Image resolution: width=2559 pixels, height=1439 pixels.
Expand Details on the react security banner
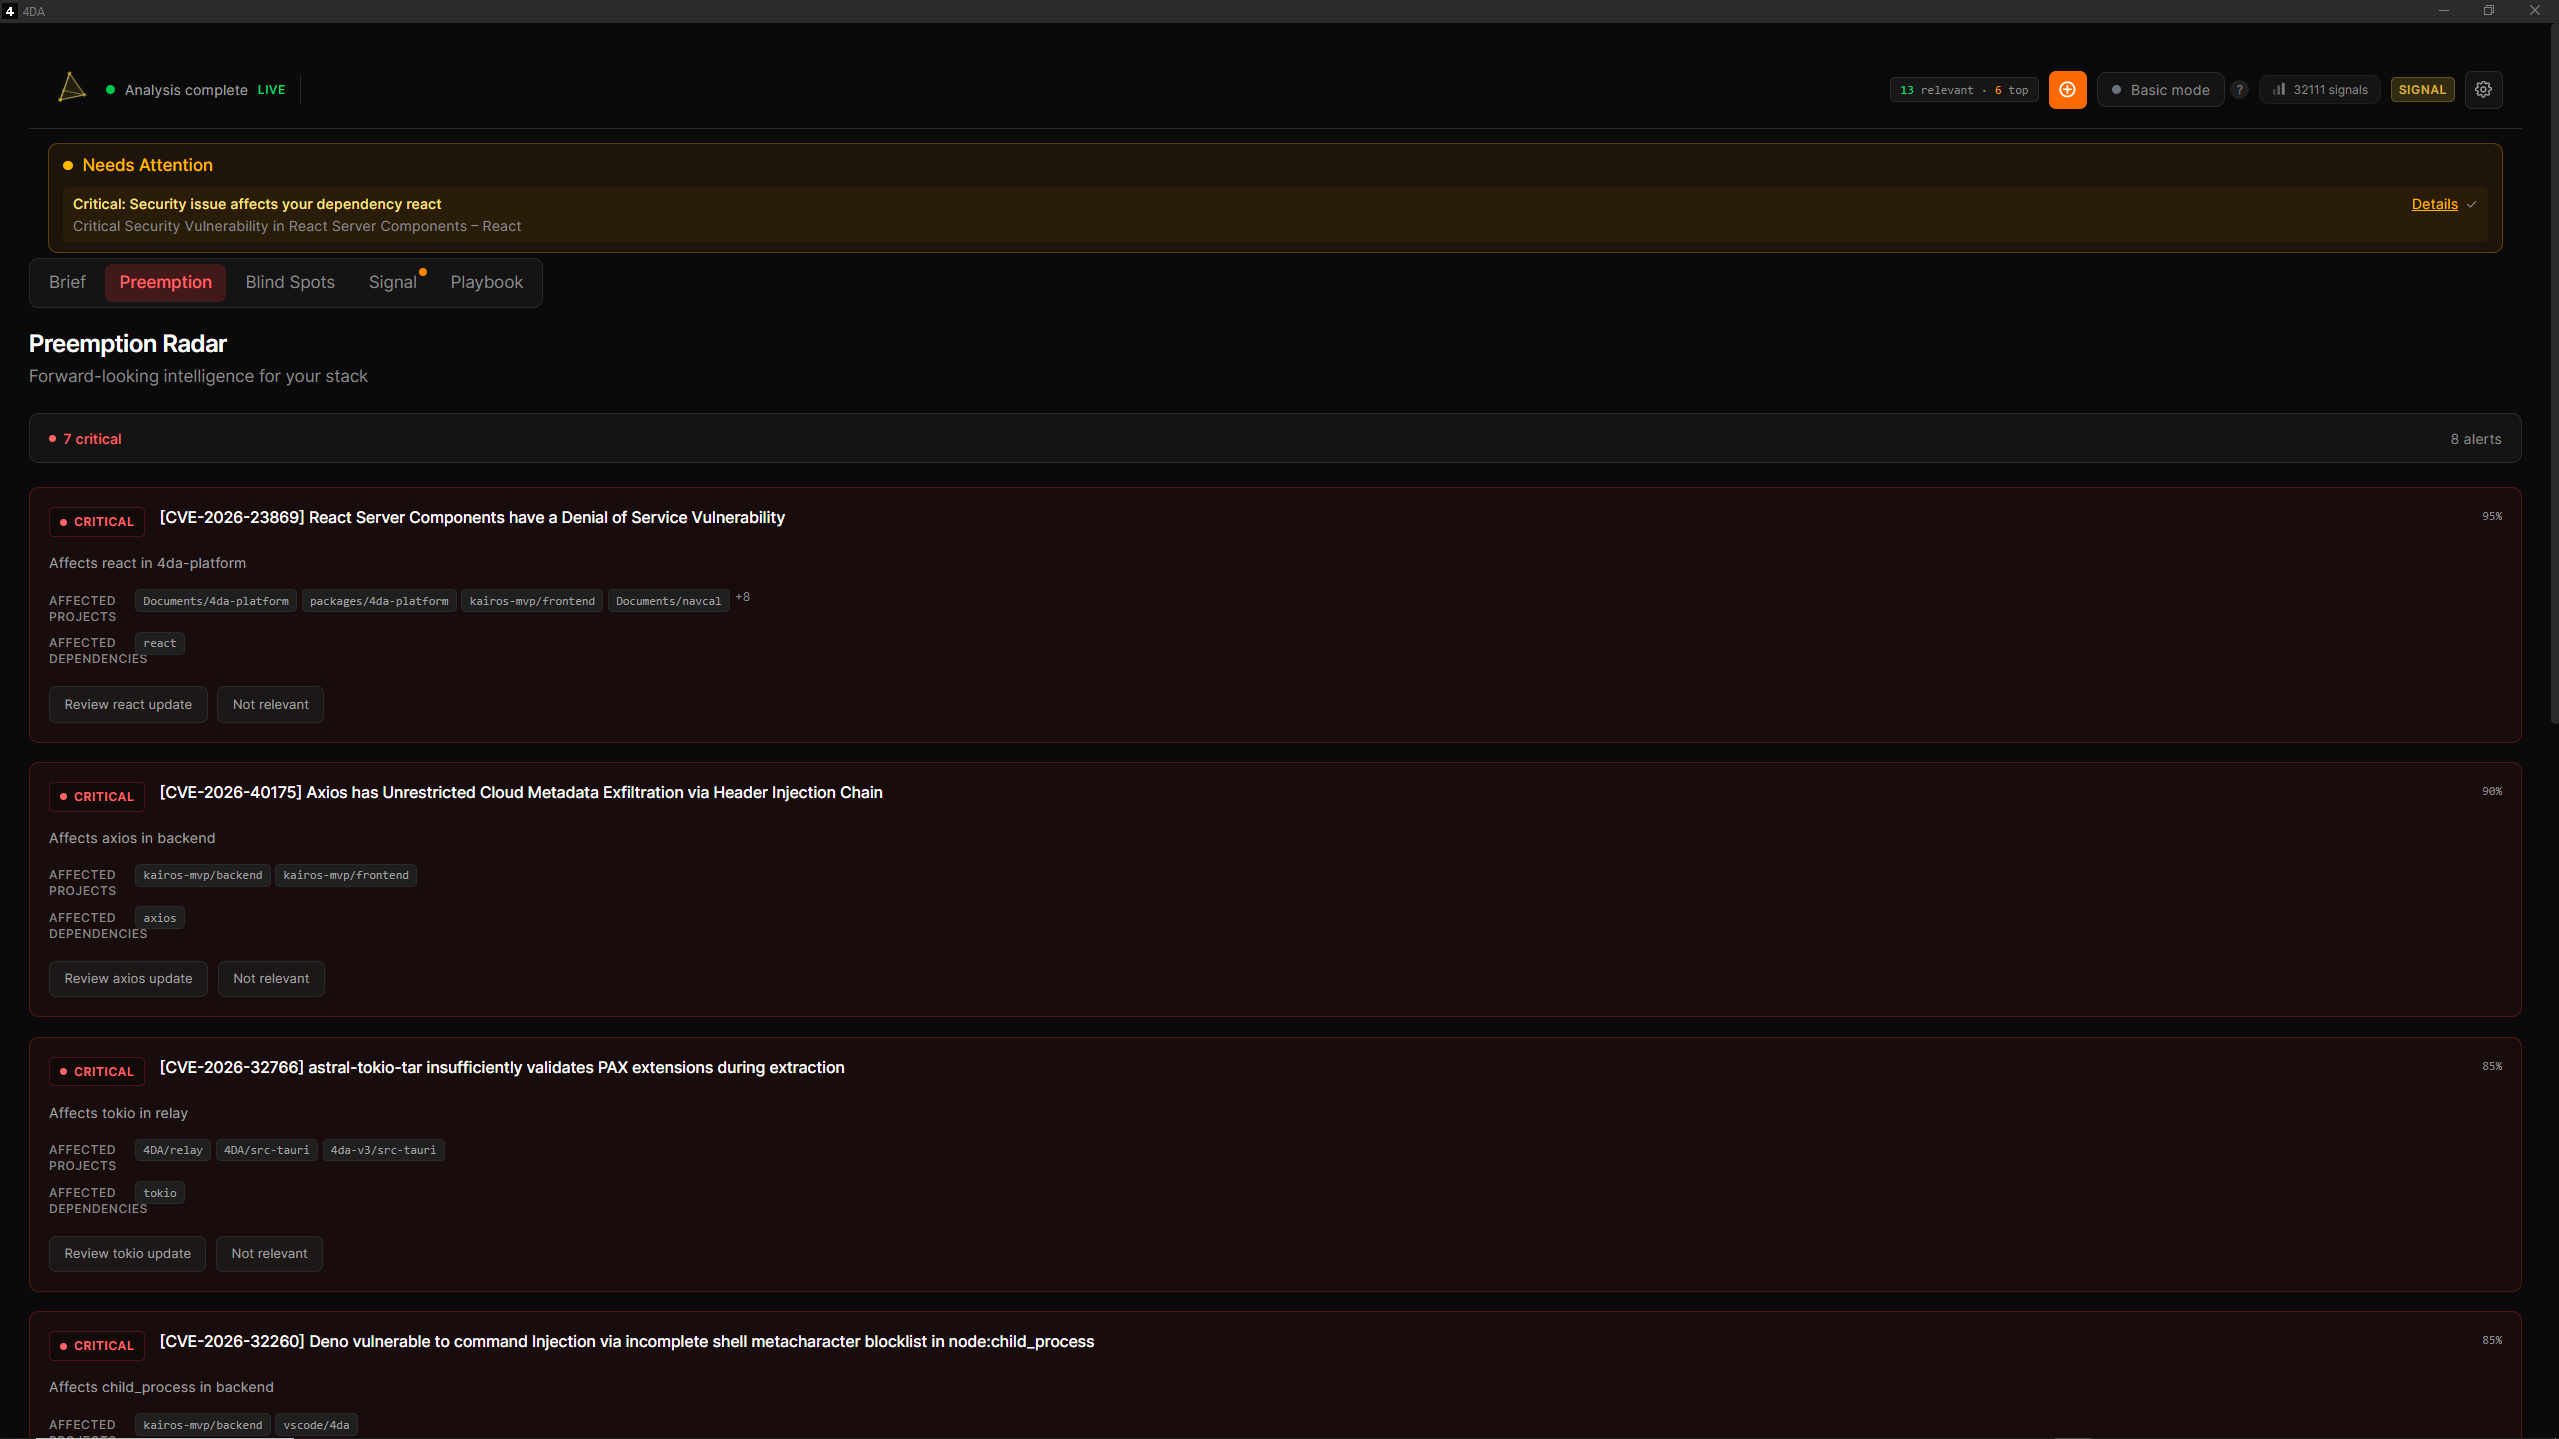tap(2436, 204)
